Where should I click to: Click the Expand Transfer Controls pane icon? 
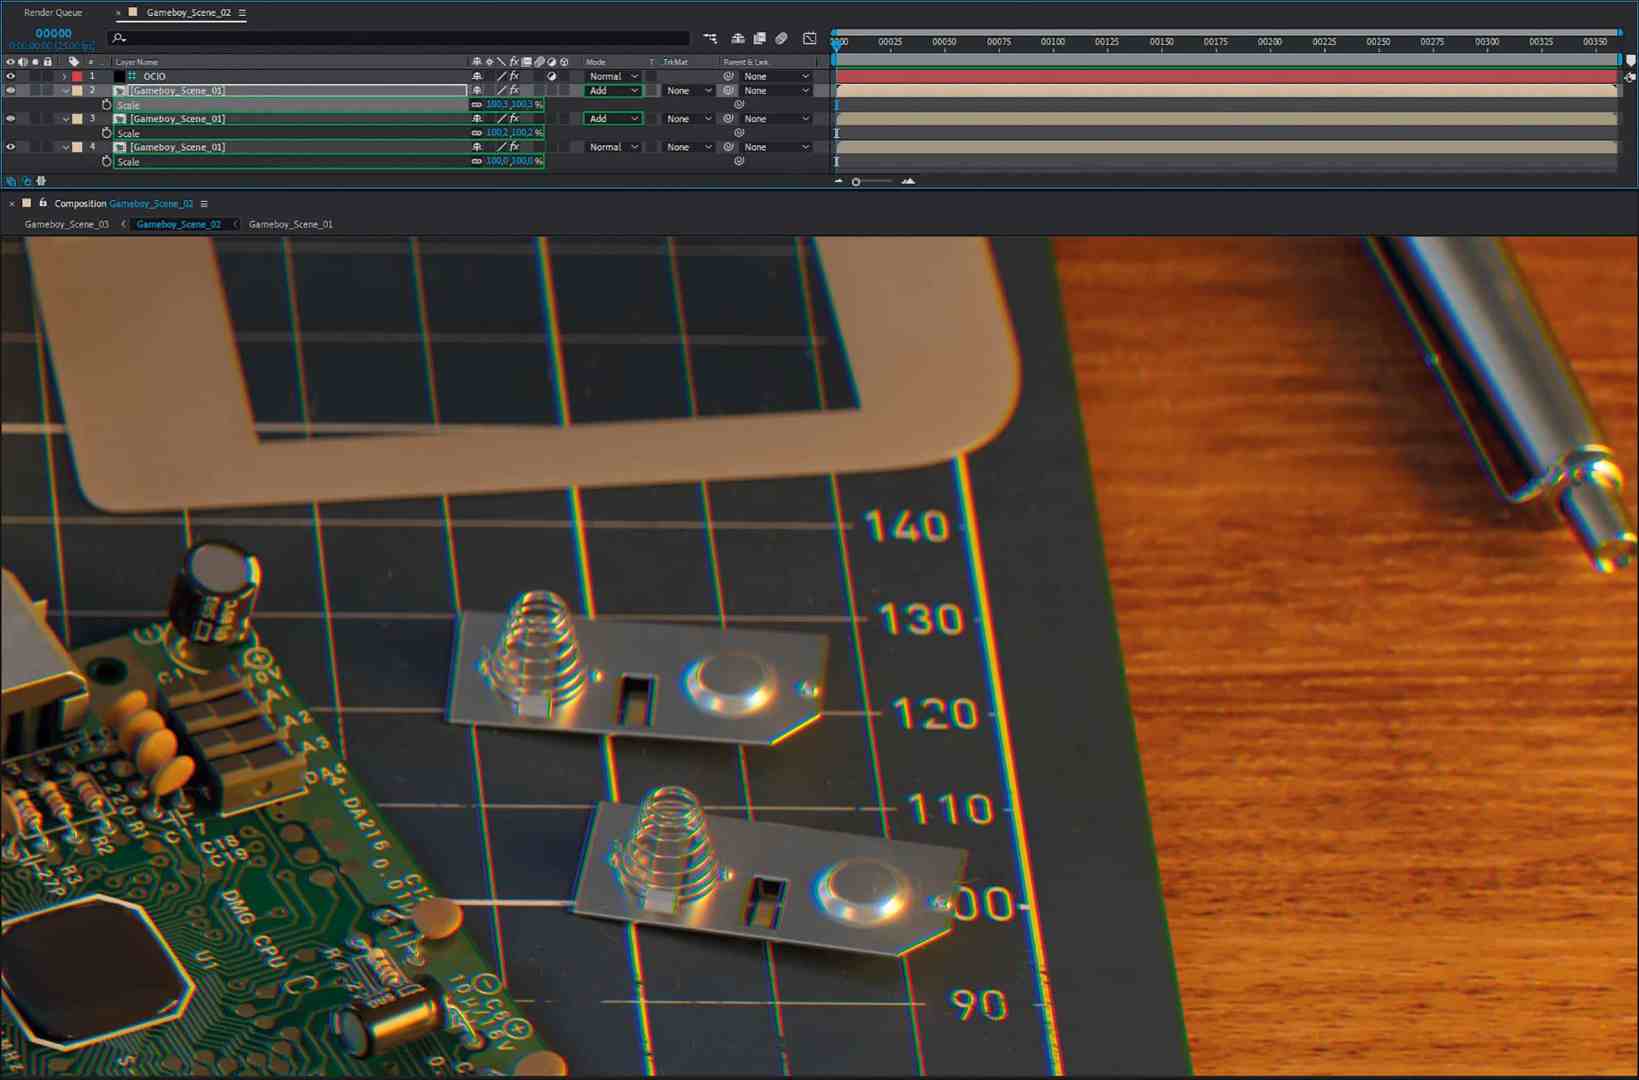point(25,181)
